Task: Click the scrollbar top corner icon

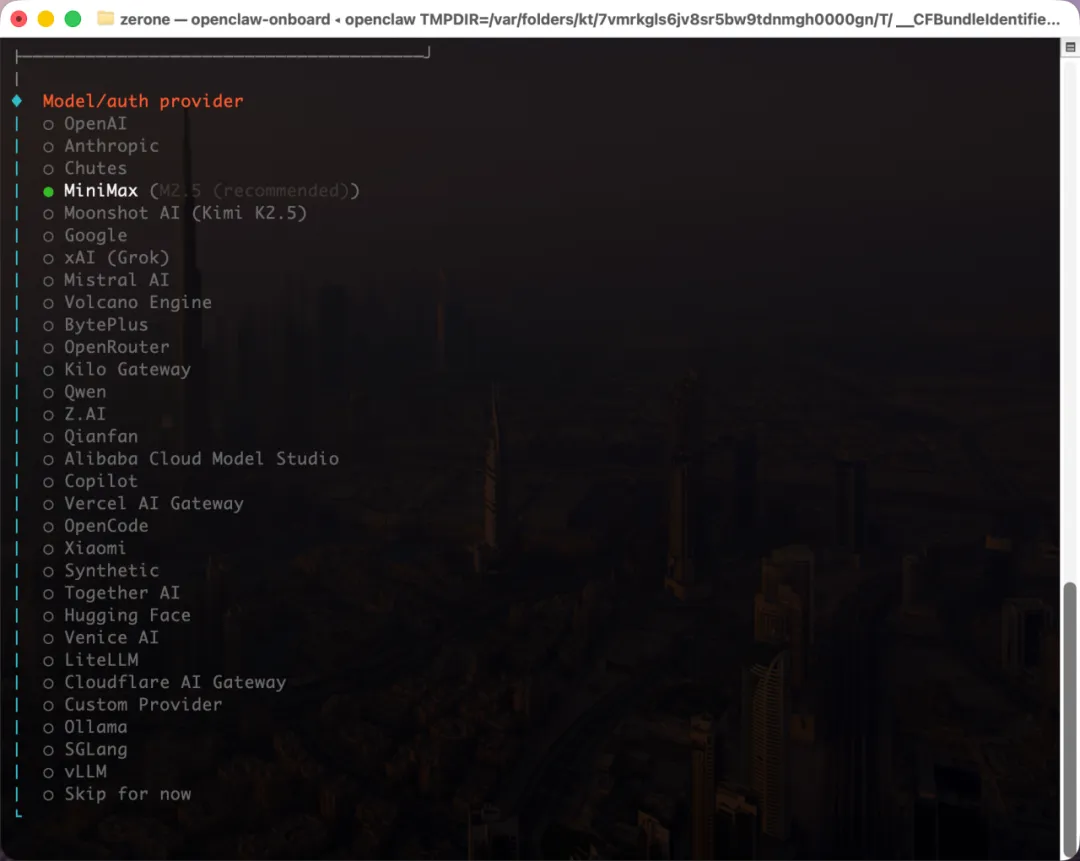Action: [x=1070, y=48]
